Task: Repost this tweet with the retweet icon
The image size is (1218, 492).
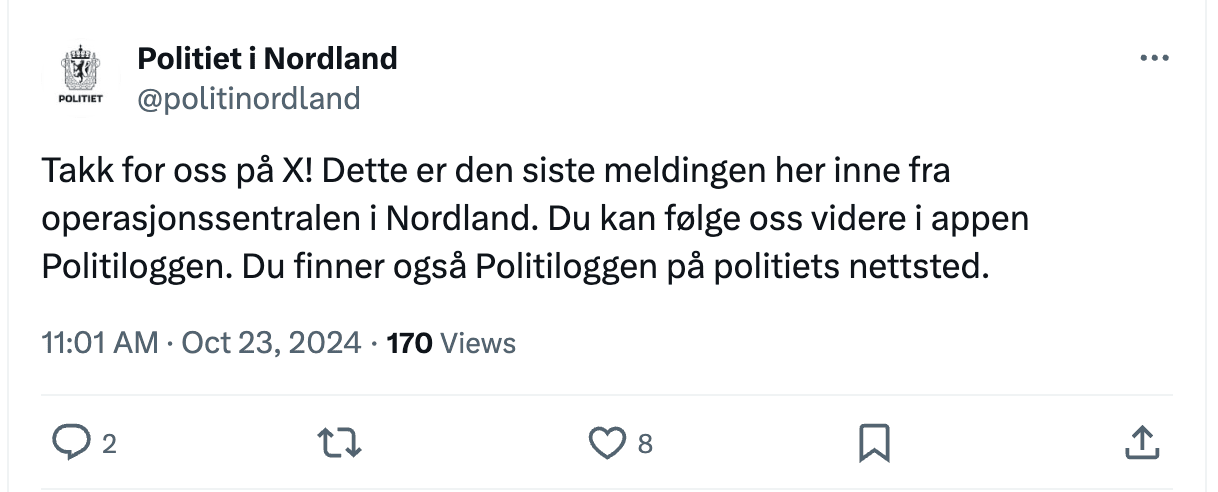Action: [338, 442]
